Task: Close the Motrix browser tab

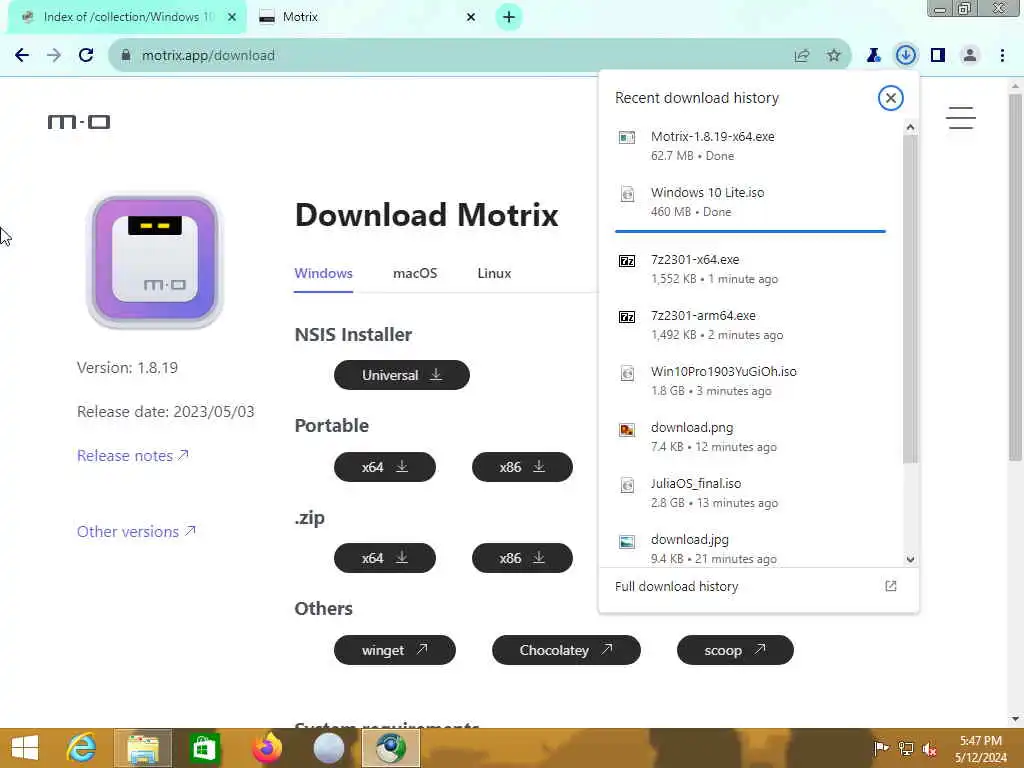Action: click(471, 17)
